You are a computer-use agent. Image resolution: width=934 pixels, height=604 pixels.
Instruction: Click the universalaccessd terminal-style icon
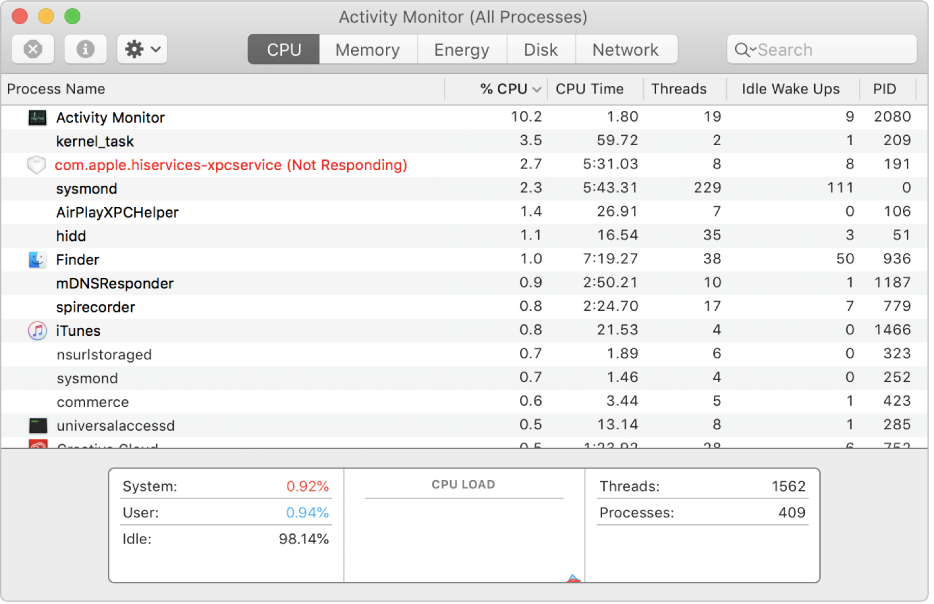point(37,426)
